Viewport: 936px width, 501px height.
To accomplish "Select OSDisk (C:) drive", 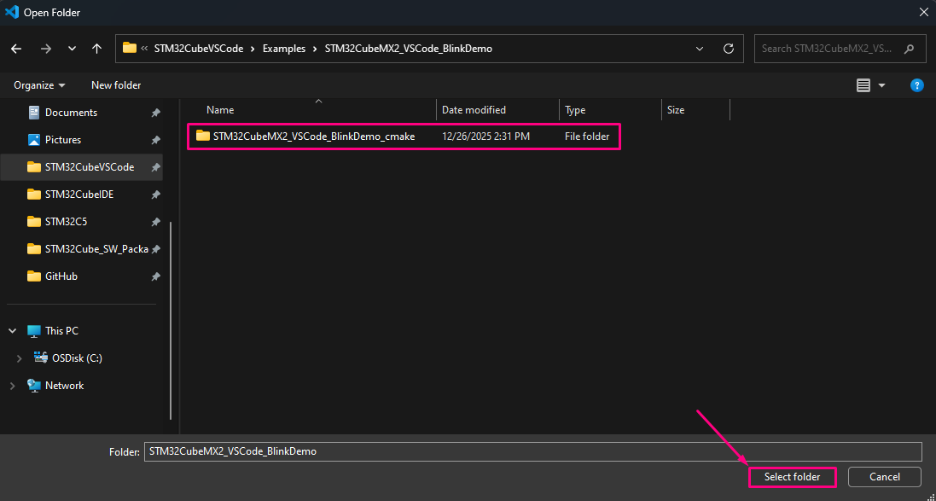I will 77,358.
